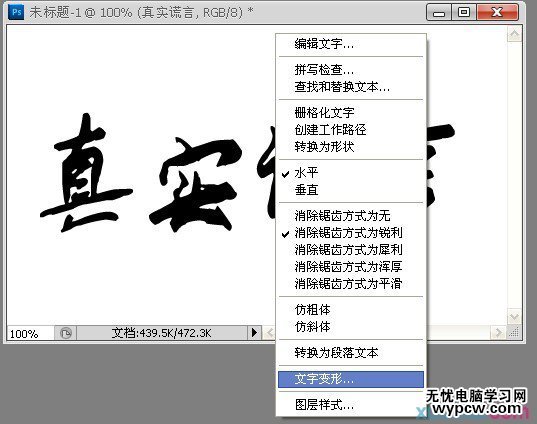Select 创建工作路径 menu item

click(351, 130)
